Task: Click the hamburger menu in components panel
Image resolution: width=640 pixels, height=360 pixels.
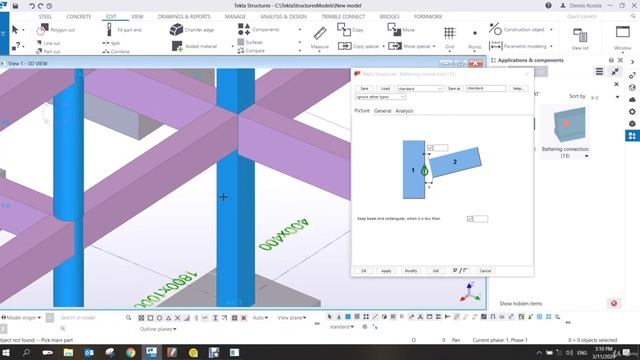Action: click(x=599, y=72)
